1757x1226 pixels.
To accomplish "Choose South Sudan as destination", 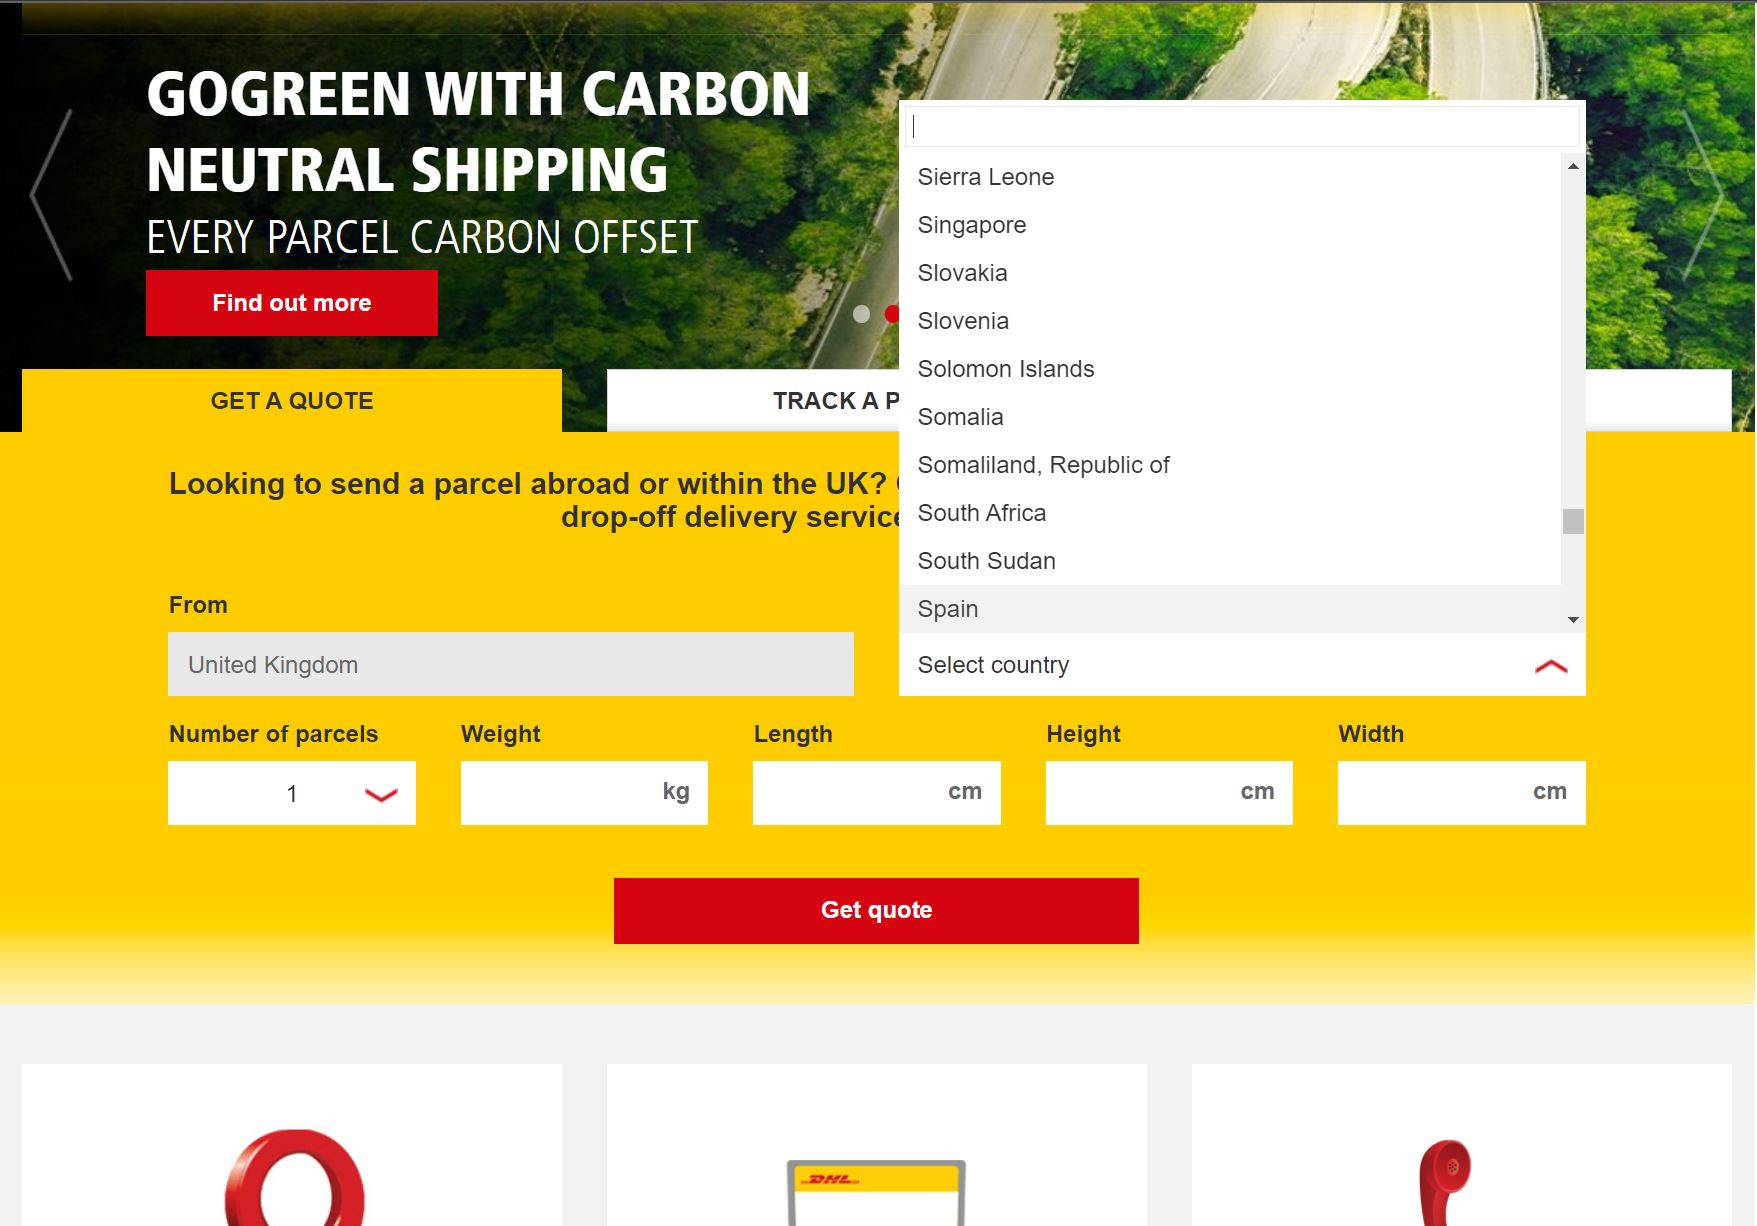I will pyautogui.click(x=1230, y=561).
